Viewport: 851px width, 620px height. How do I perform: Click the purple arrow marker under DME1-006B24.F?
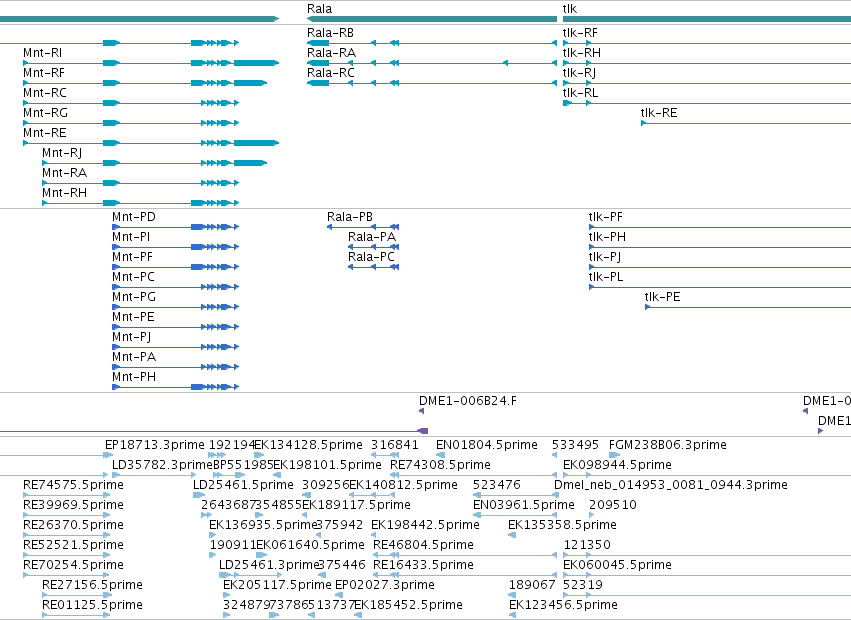[x=422, y=411]
